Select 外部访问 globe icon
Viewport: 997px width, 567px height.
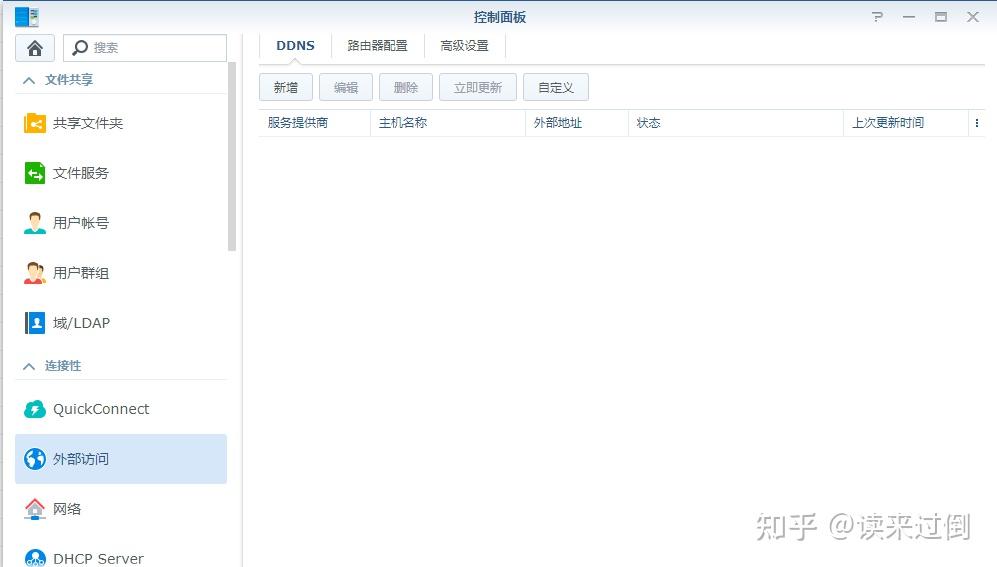[x=35, y=459]
